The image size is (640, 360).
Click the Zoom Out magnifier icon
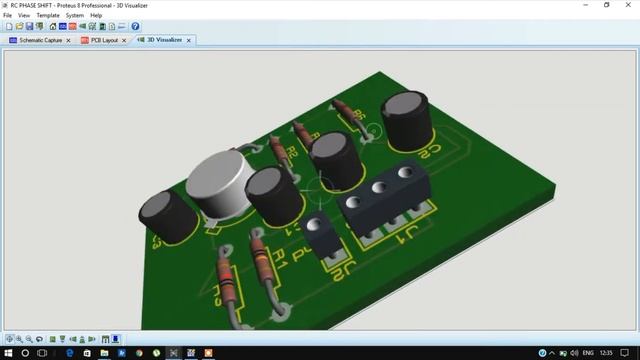[x=29, y=339]
